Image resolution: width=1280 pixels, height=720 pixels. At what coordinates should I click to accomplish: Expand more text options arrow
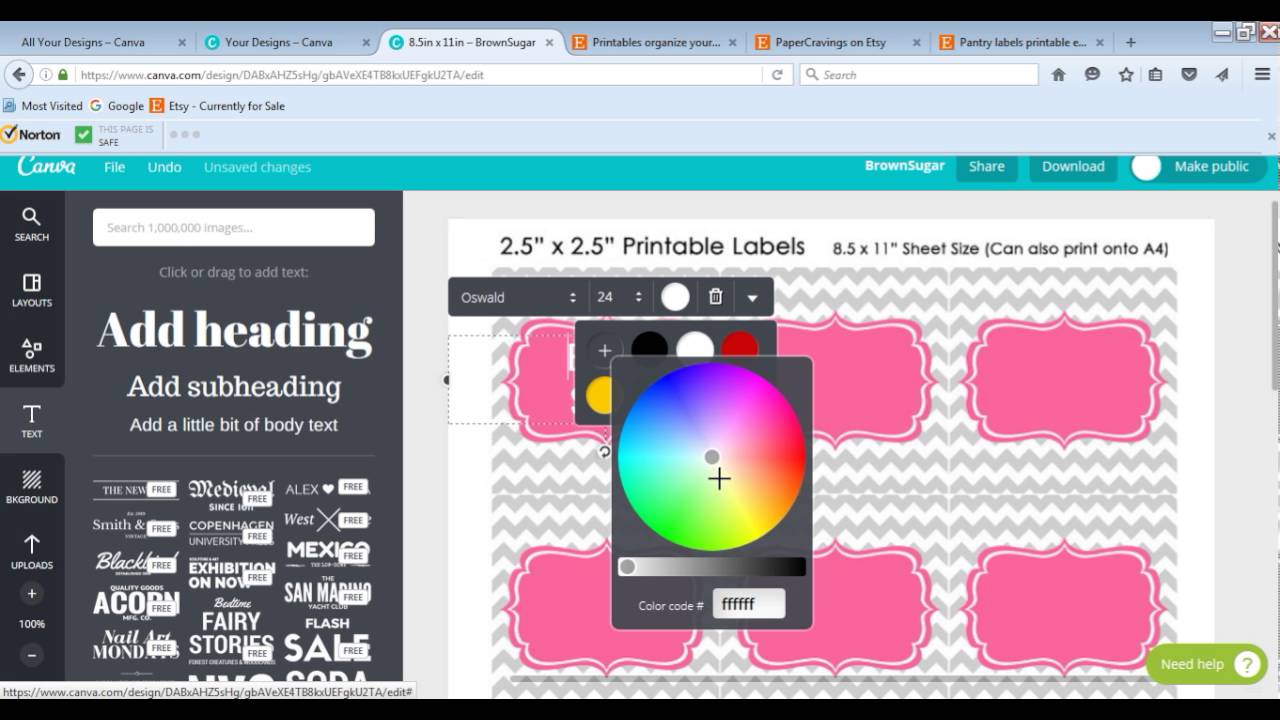tap(752, 297)
